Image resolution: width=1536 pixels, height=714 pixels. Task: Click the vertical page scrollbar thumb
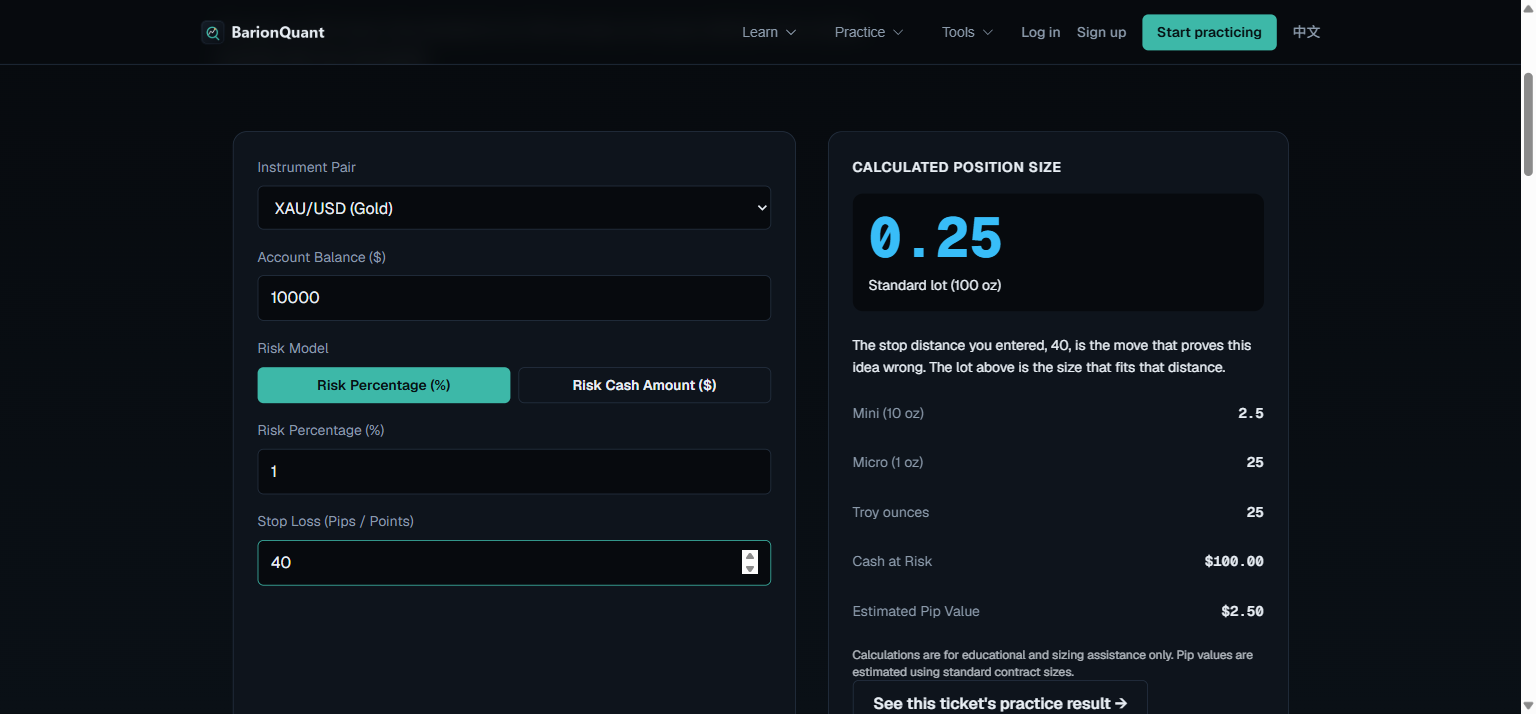(x=1528, y=125)
